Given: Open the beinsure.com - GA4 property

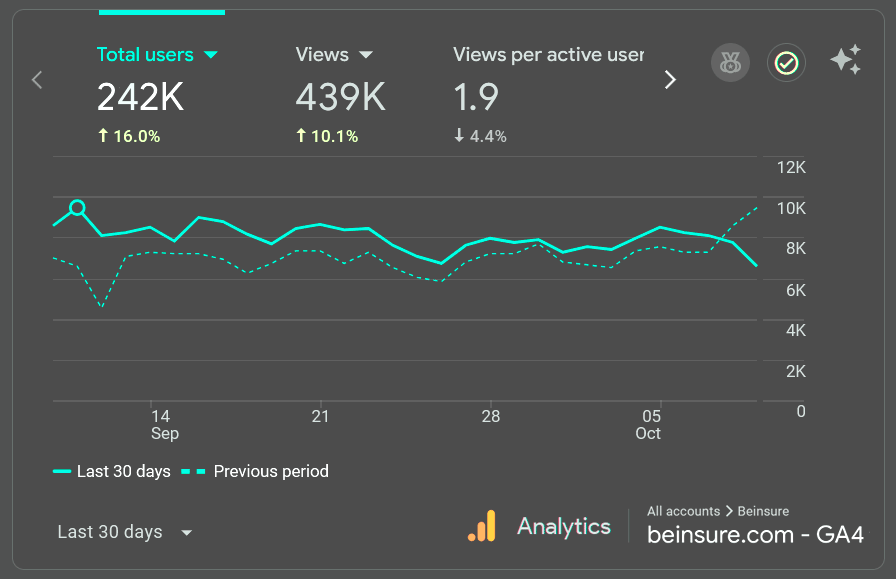Looking at the screenshot, I should tap(757, 534).
